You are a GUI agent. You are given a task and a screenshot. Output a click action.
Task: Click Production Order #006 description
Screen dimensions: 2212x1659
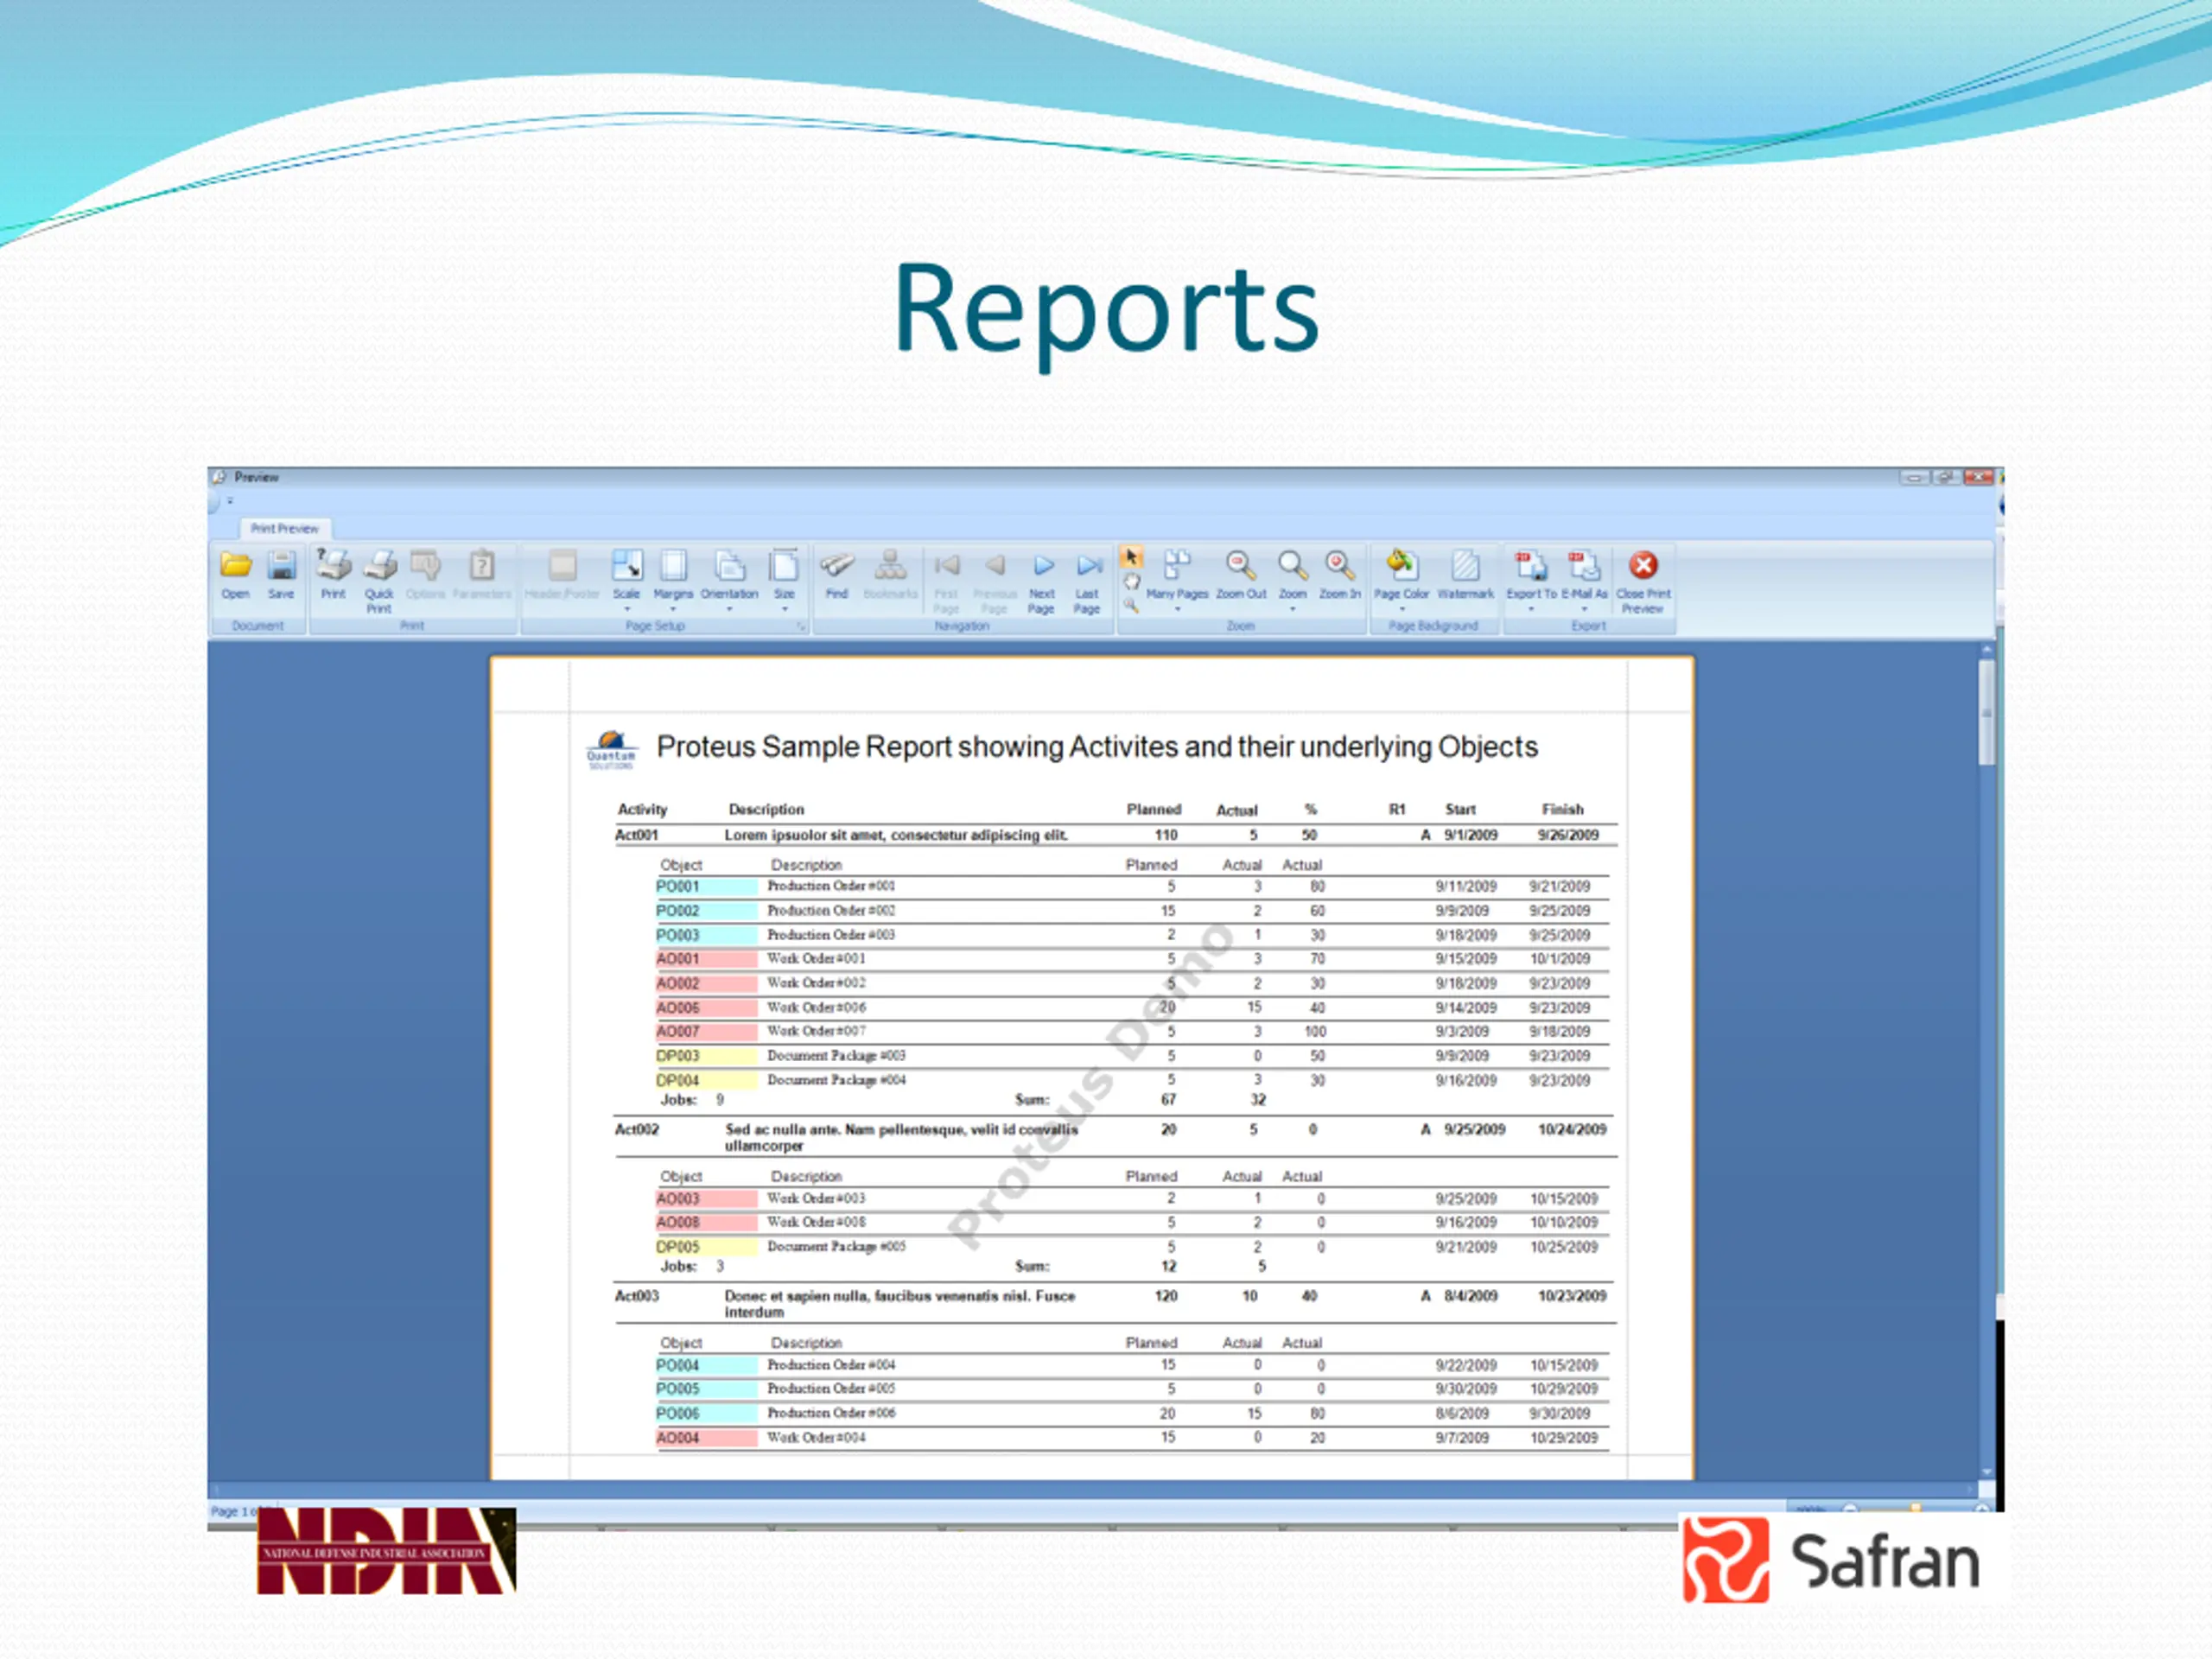click(831, 1413)
